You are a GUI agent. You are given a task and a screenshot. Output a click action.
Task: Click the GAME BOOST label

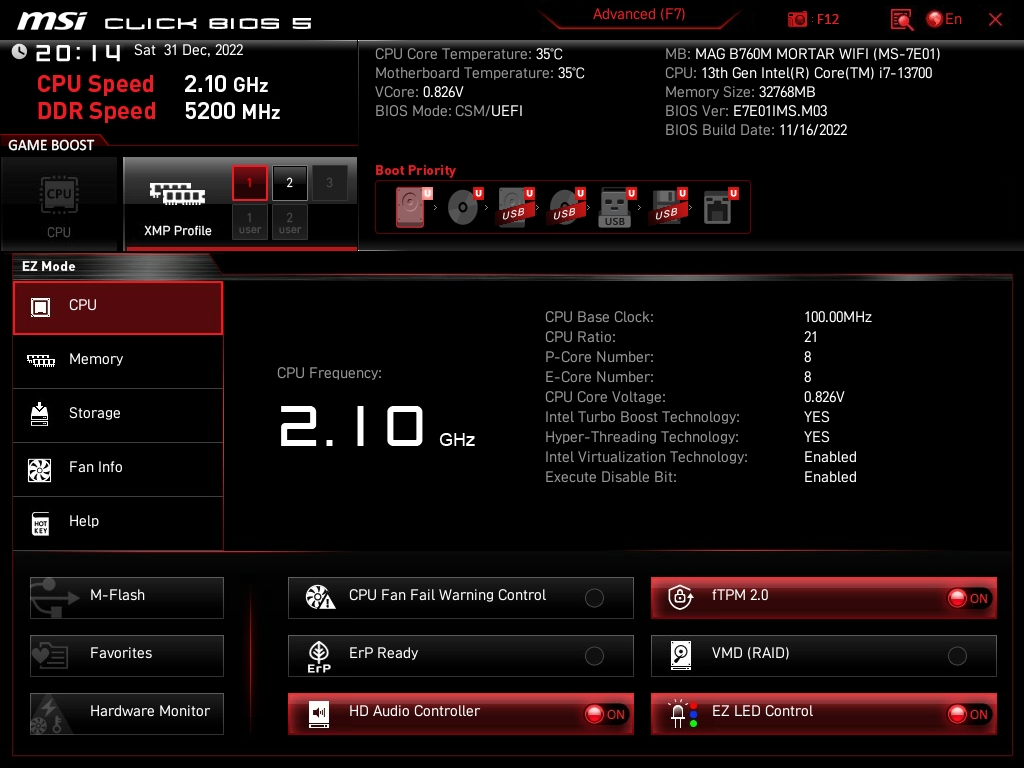coord(51,145)
